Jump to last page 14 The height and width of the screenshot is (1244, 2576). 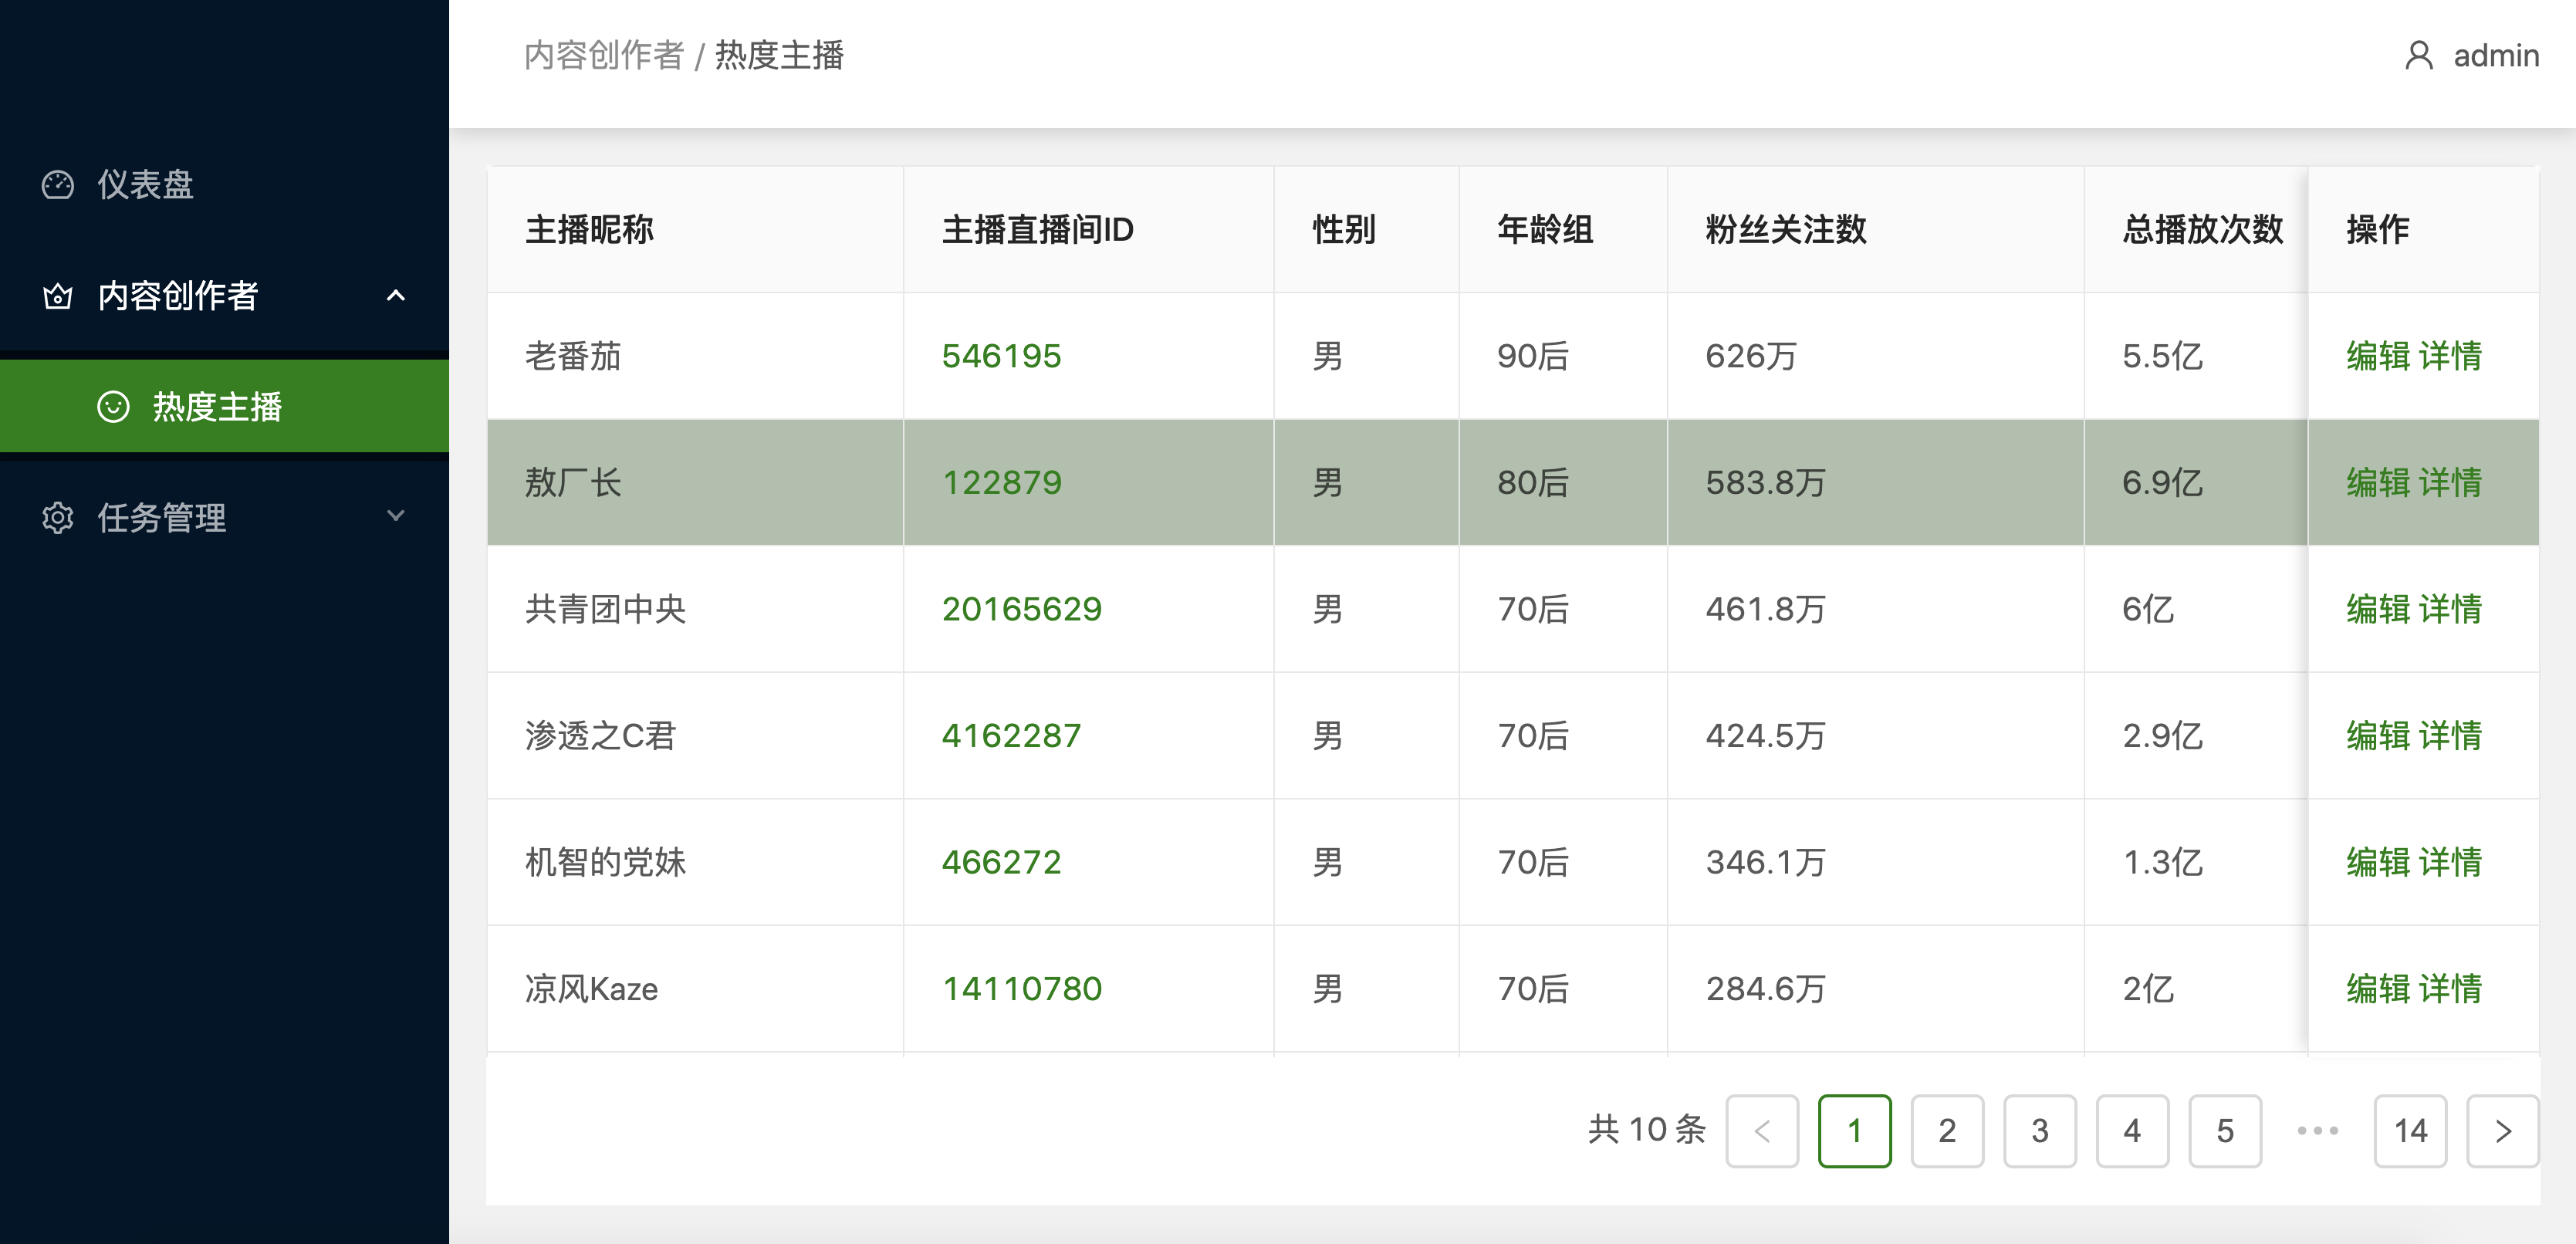click(2410, 1131)
